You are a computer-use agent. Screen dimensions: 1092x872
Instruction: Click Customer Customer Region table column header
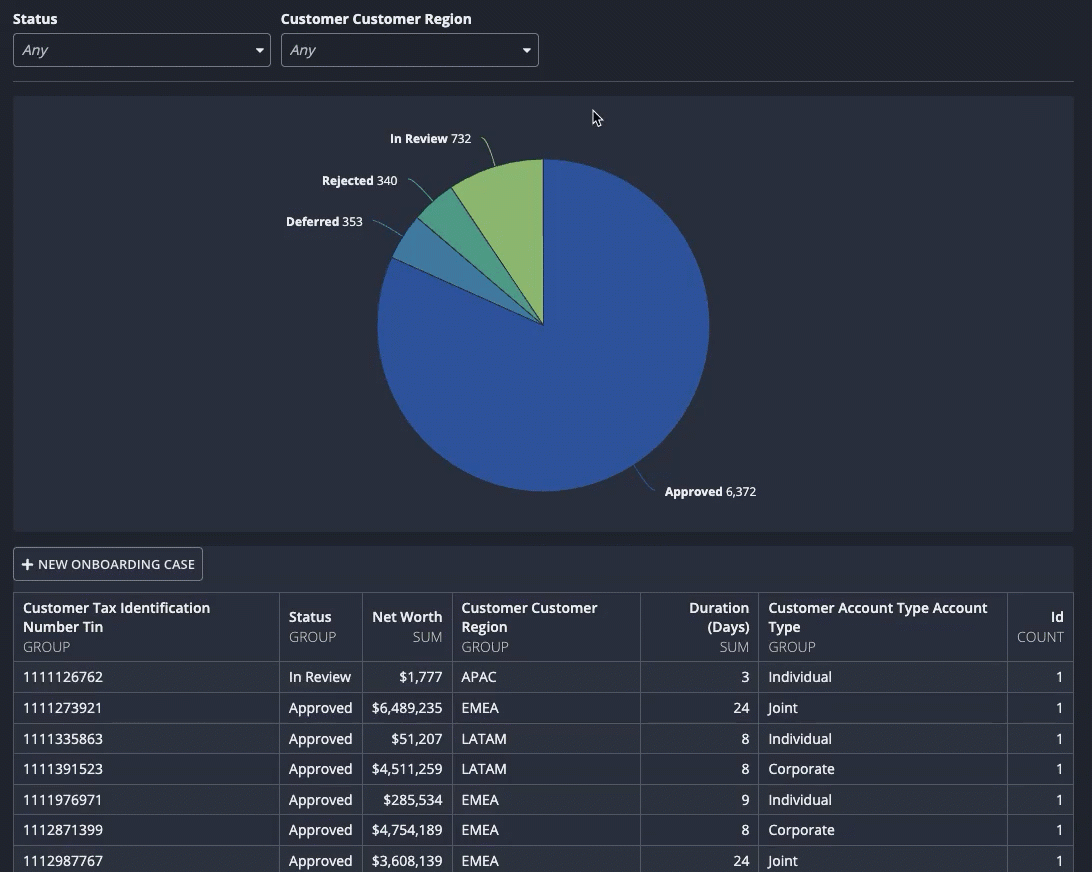click(x=546, y=627)
